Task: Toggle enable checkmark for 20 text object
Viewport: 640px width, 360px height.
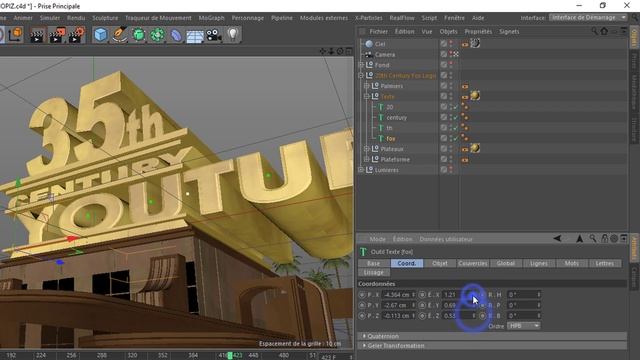Action: (456, 107)
